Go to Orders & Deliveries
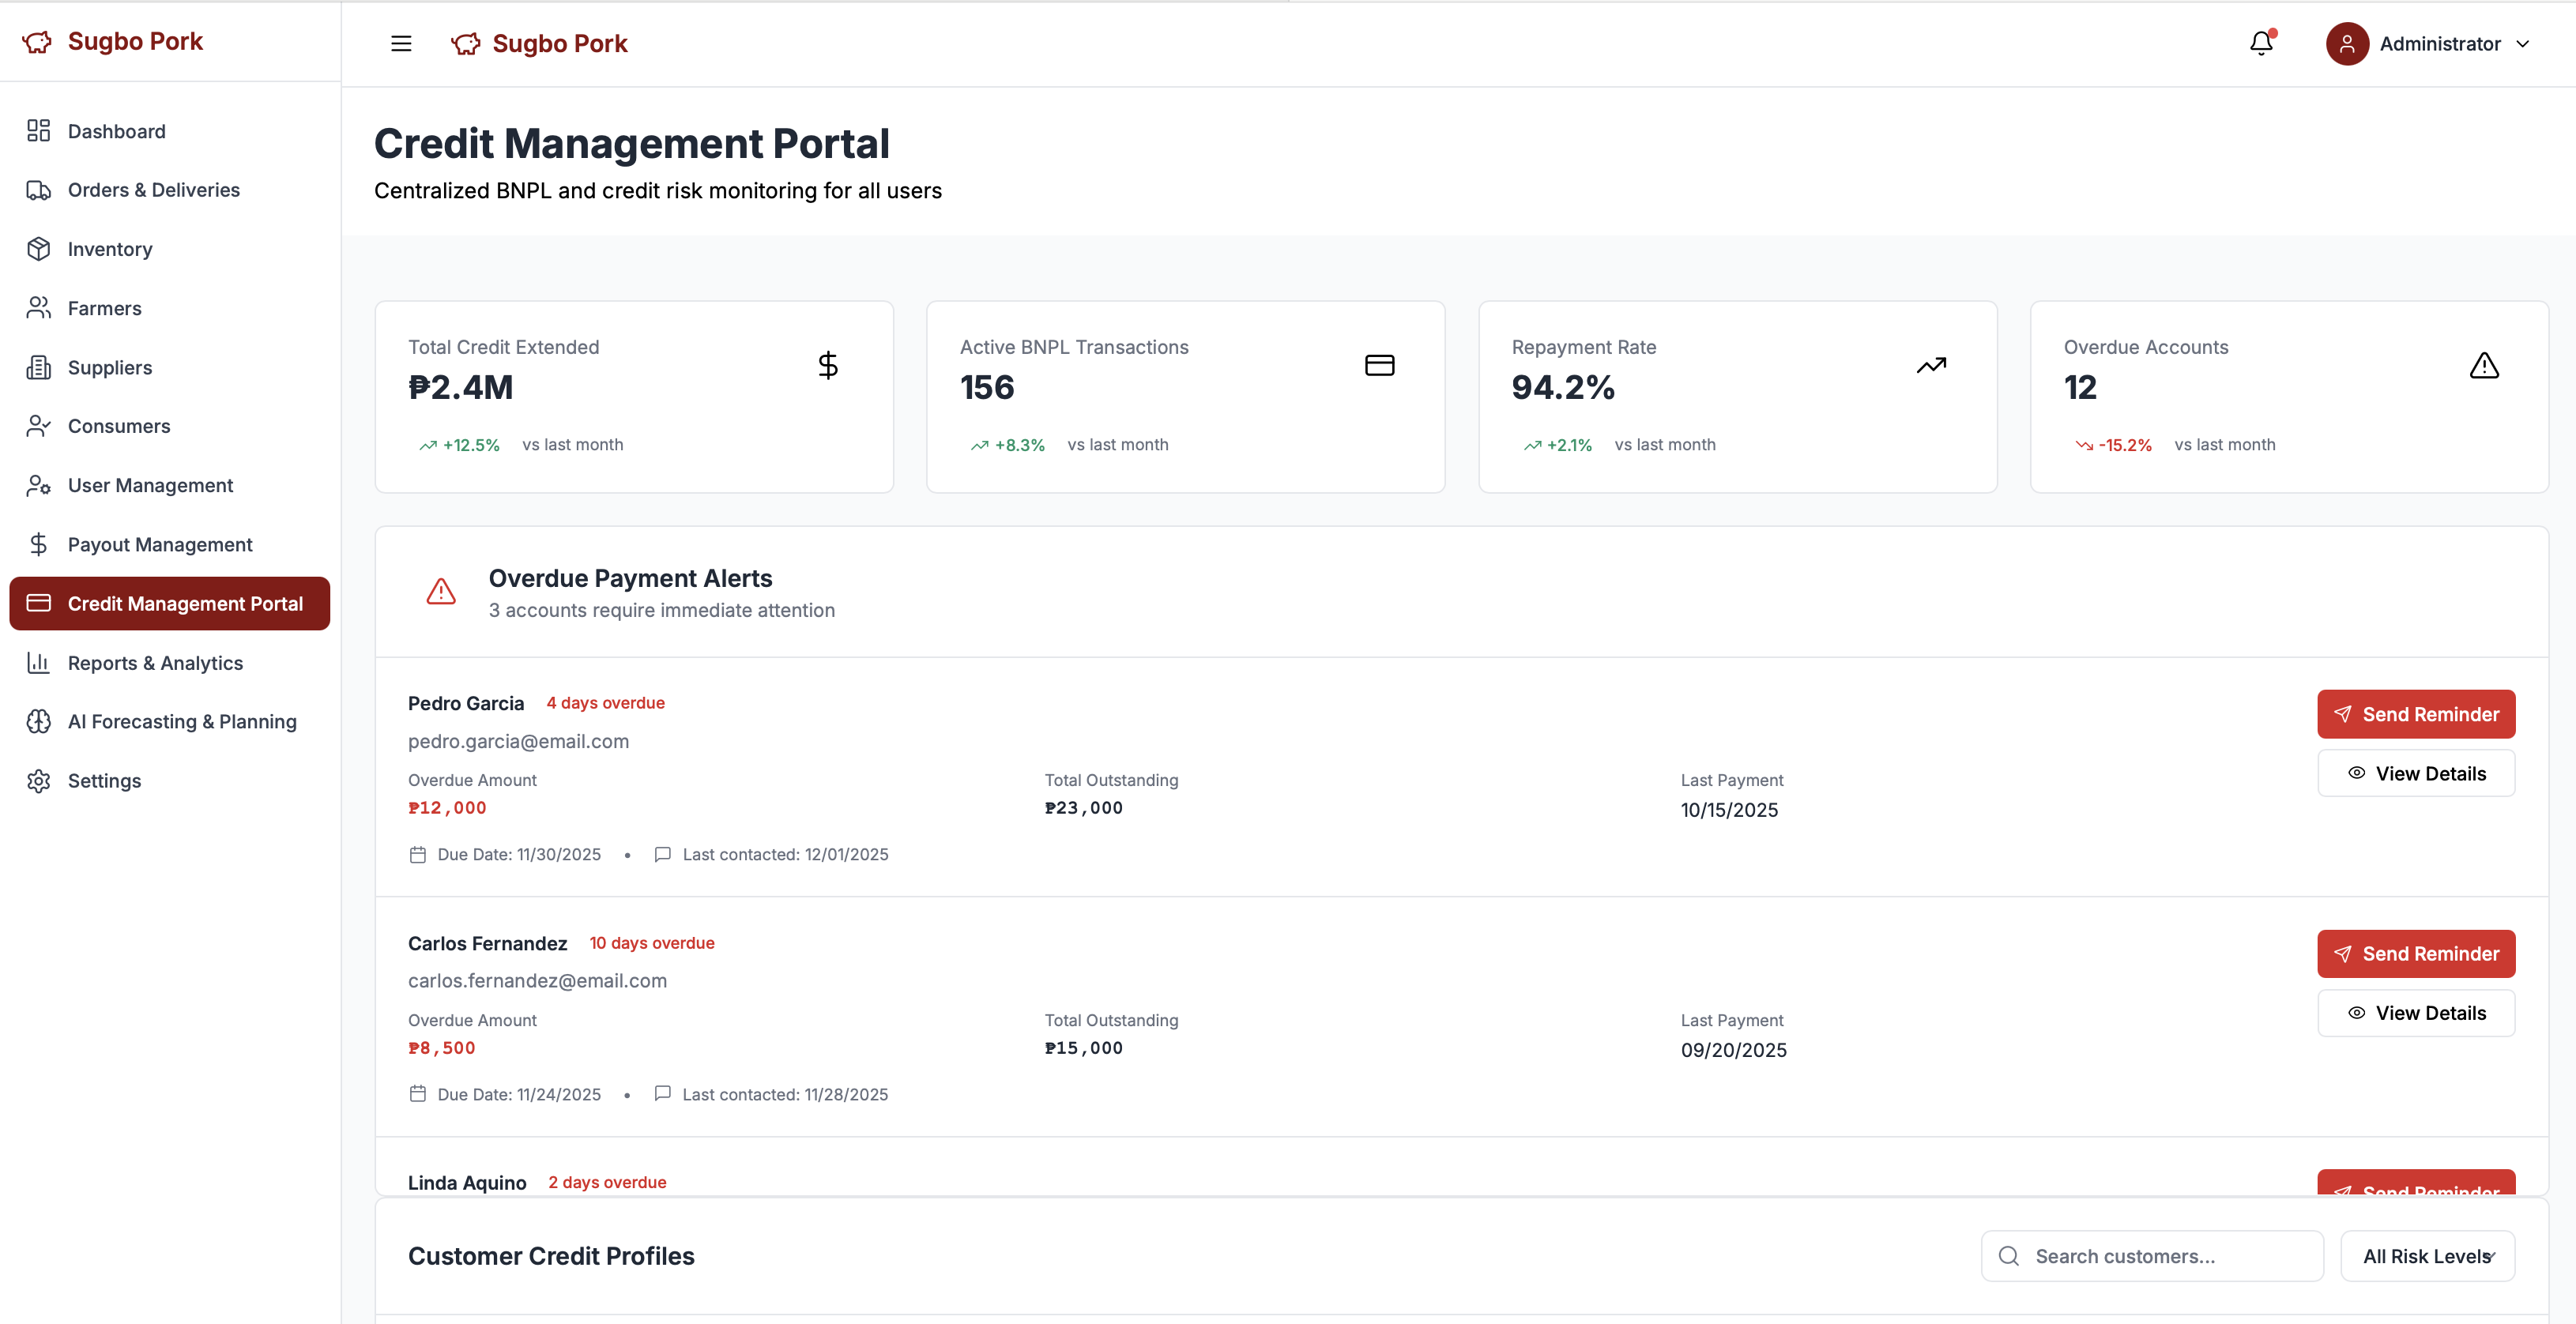2576x1324 pixels. 153,190
